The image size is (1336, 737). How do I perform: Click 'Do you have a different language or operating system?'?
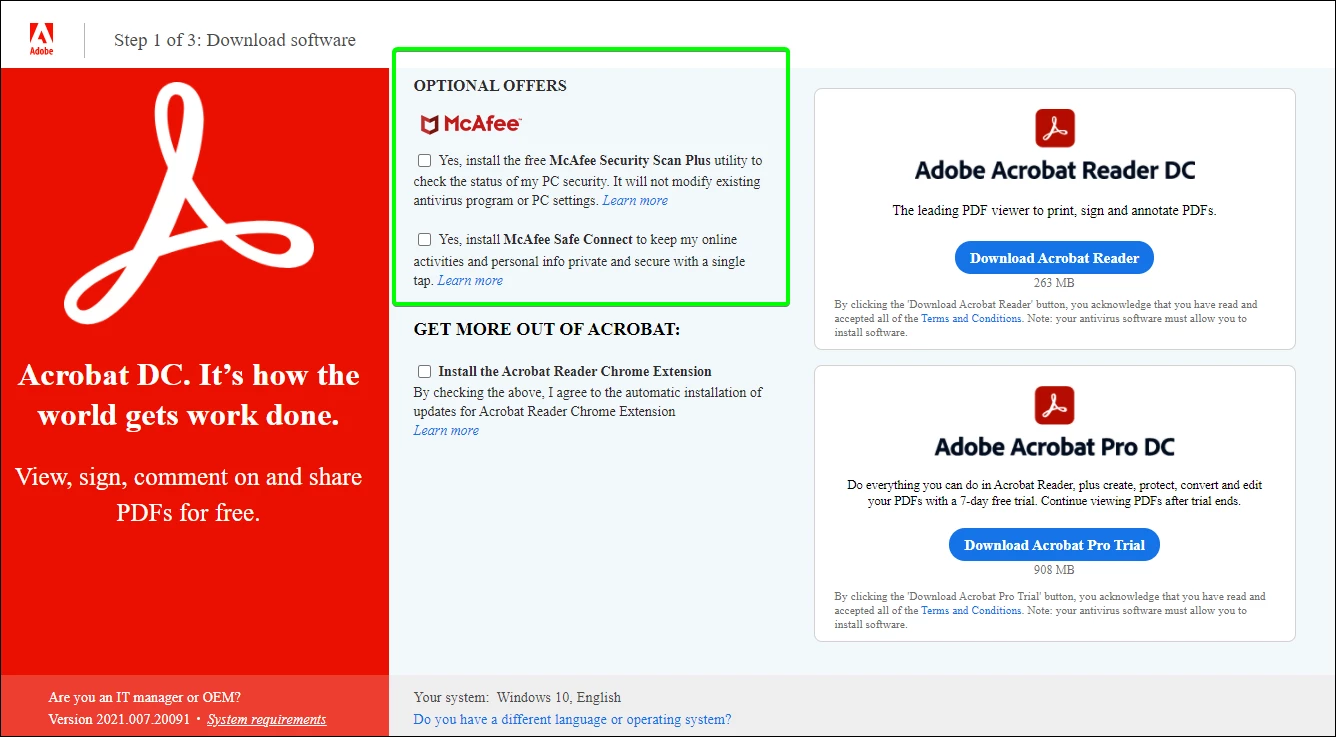coord(572,719)
